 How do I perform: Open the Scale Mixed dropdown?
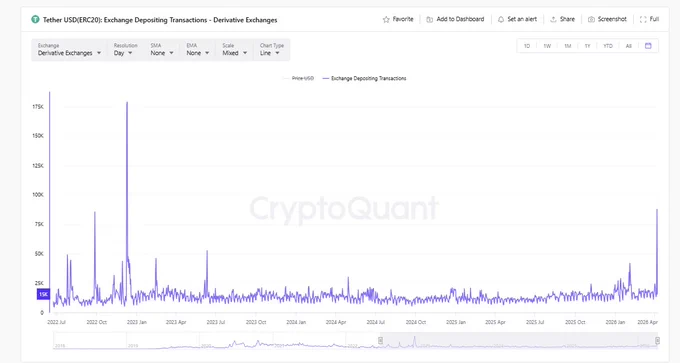234,49
